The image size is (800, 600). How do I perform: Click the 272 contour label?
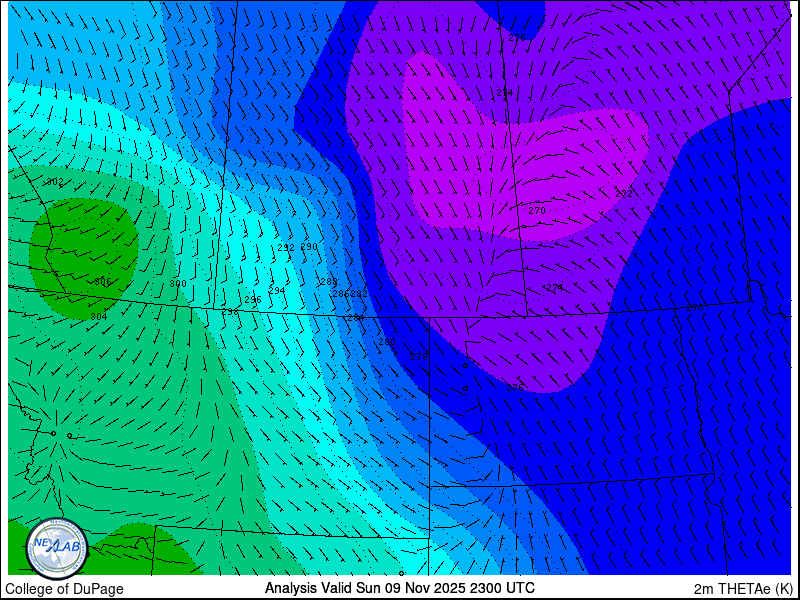click(x=624, y=194)
